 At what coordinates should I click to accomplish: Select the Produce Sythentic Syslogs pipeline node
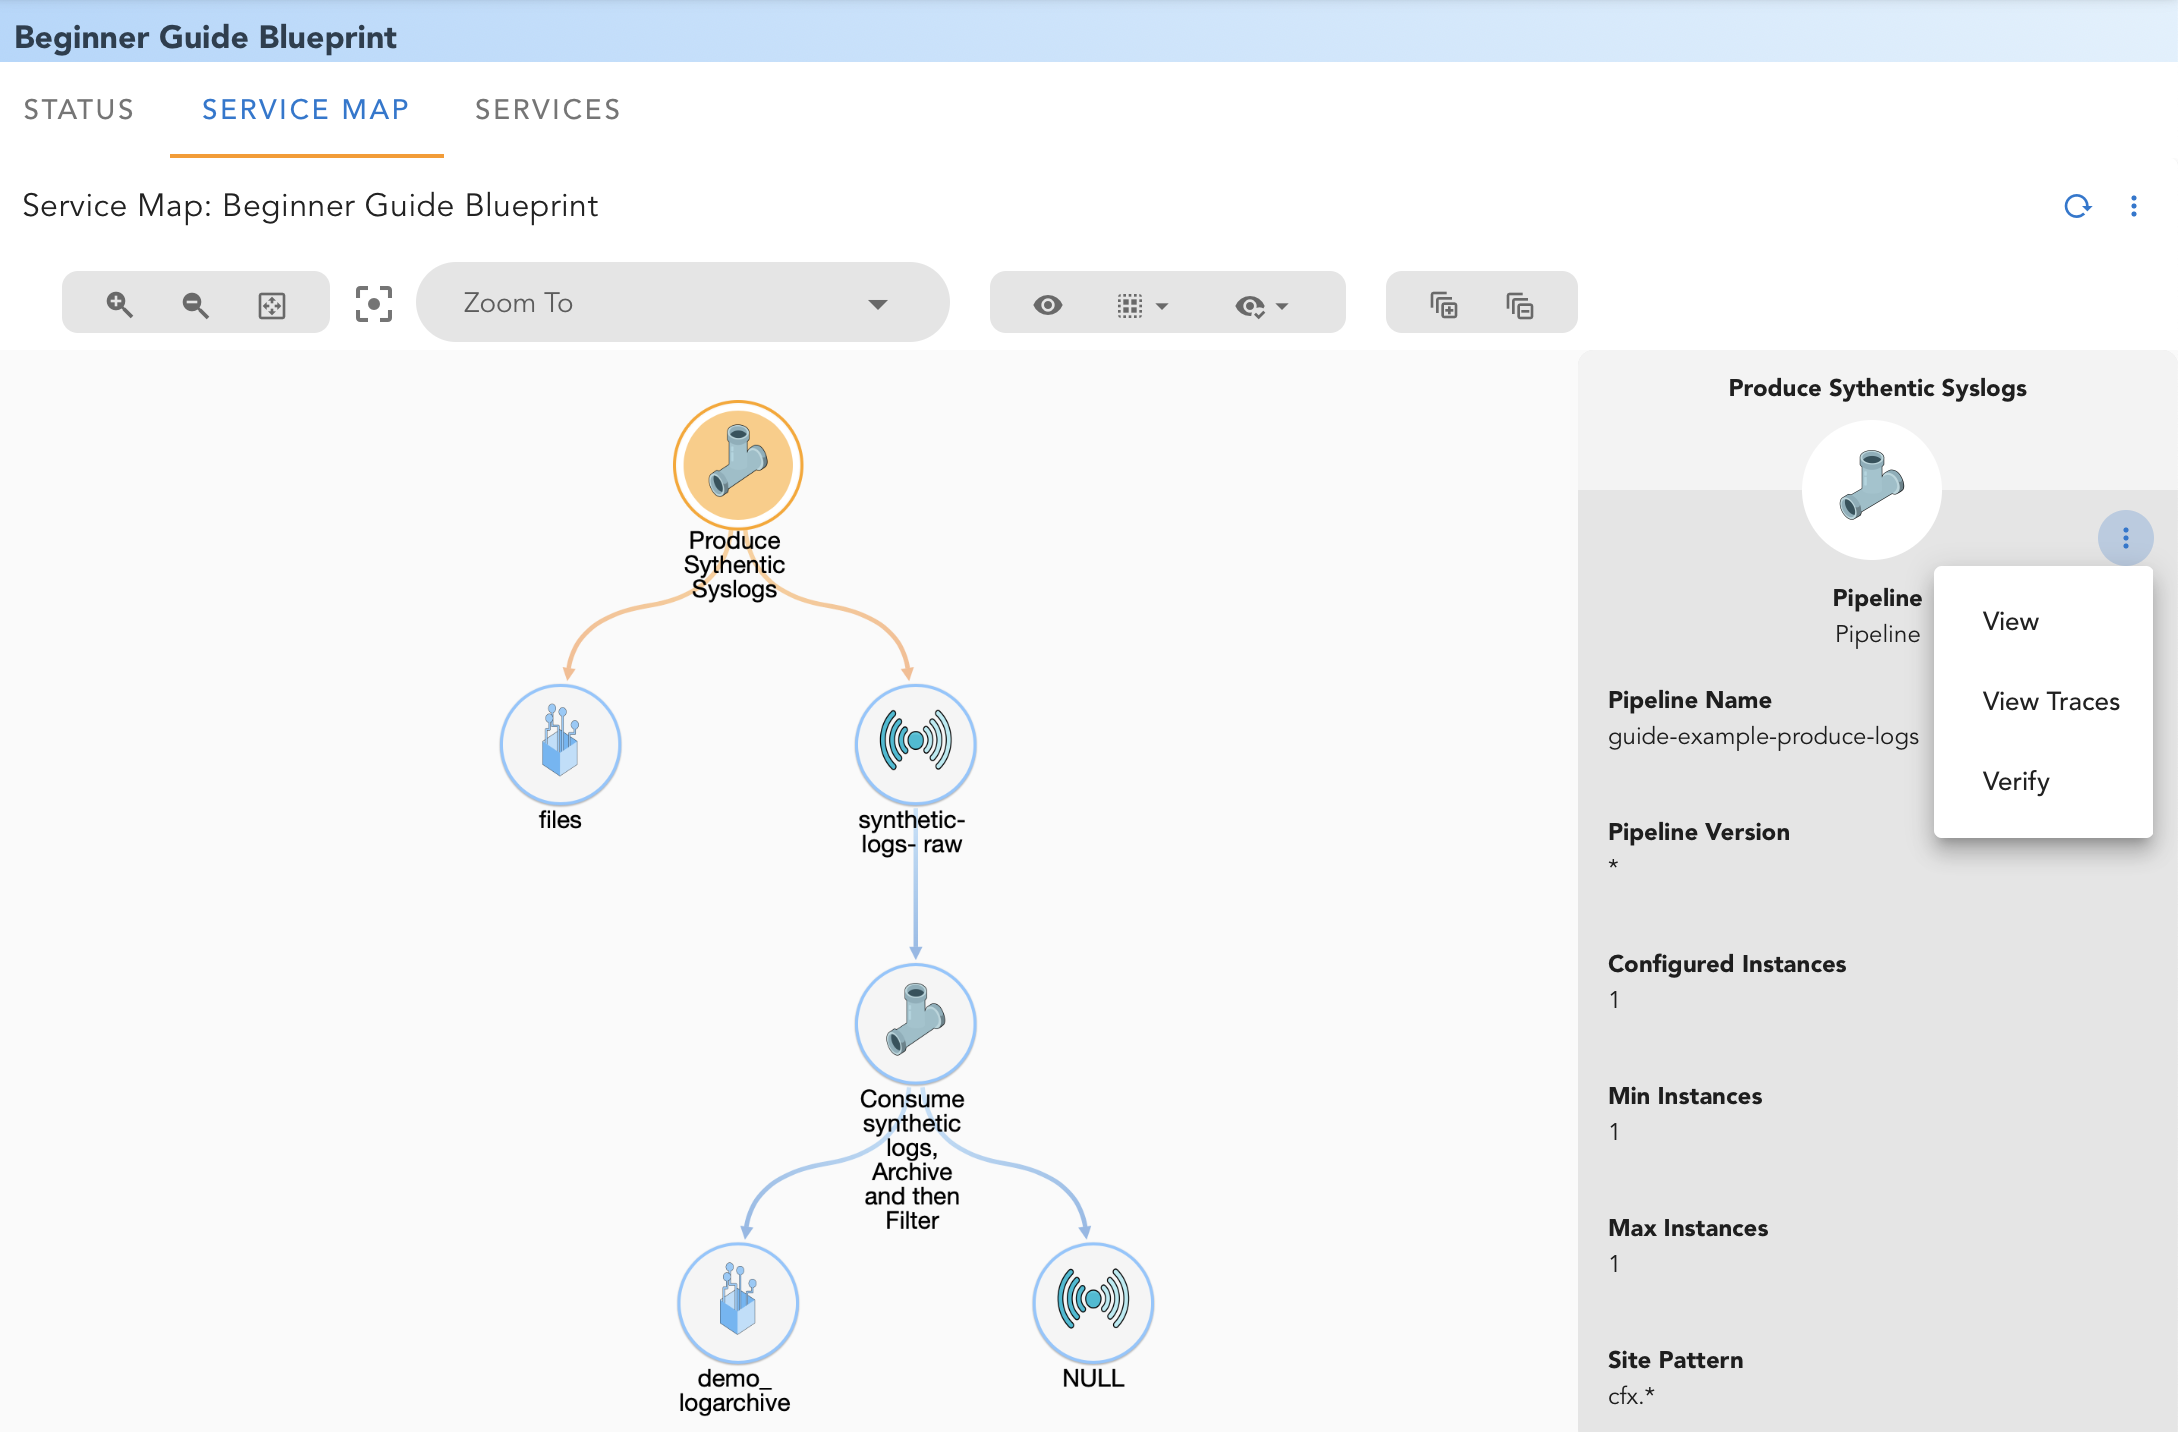tap(738, 465)
